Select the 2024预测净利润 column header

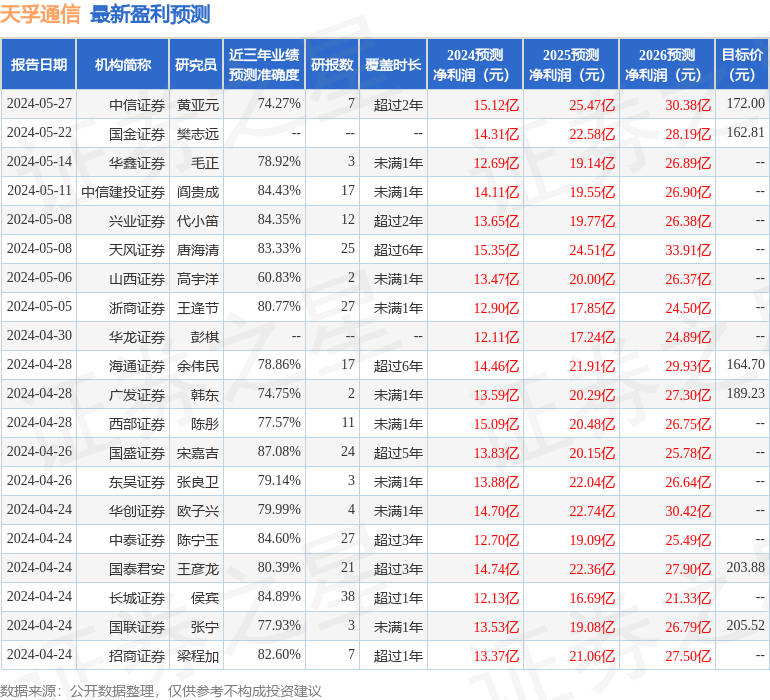[475, 64]
